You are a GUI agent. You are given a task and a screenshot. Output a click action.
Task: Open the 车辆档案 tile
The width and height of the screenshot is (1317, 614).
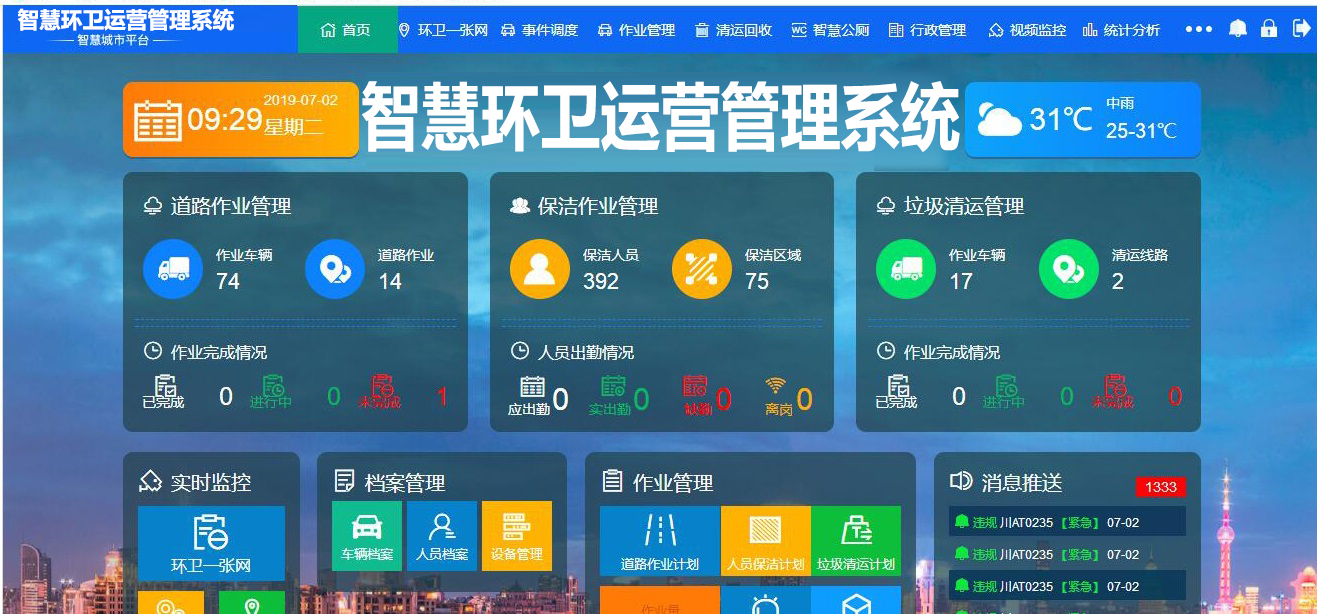[367, 536]
